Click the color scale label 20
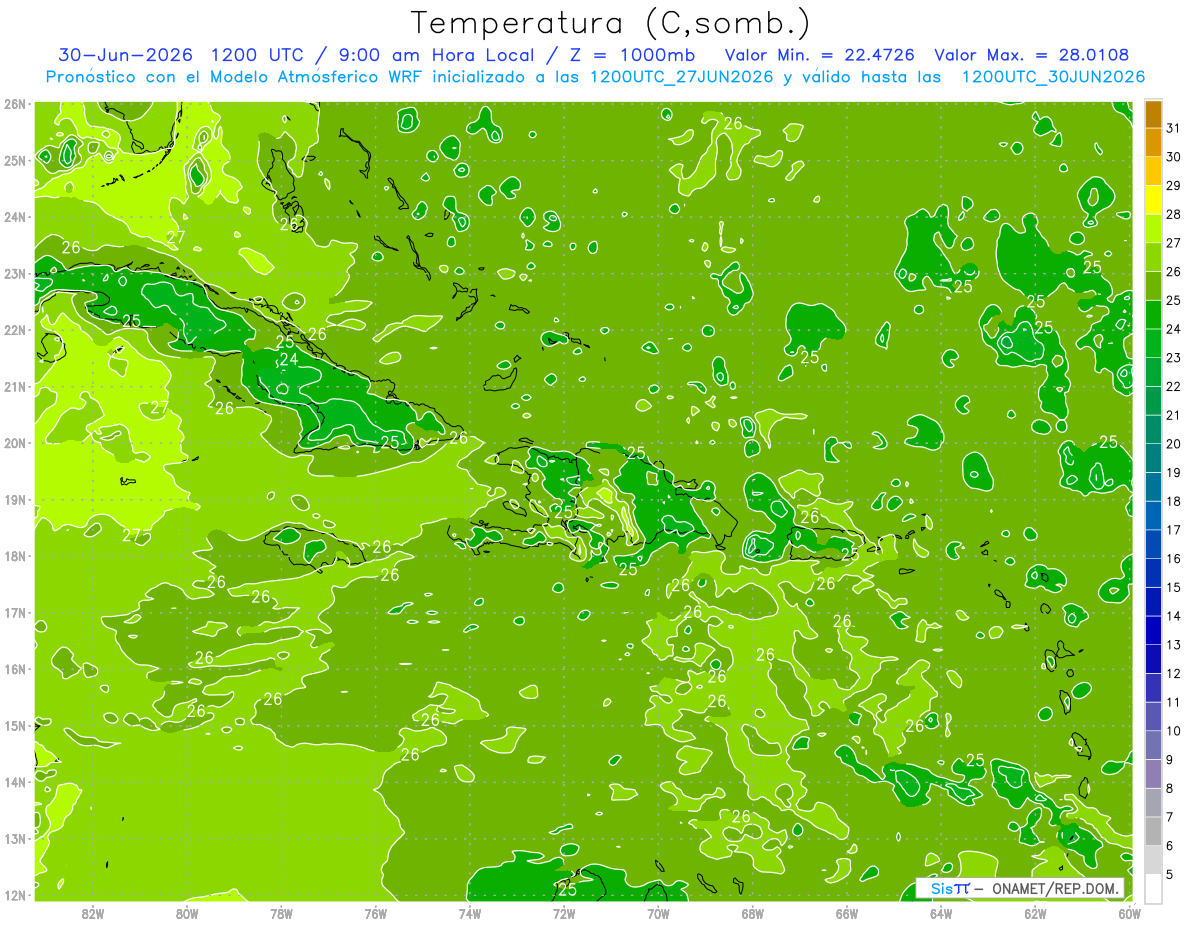This screenshot has width=1200, height=927. point(1173,444)
